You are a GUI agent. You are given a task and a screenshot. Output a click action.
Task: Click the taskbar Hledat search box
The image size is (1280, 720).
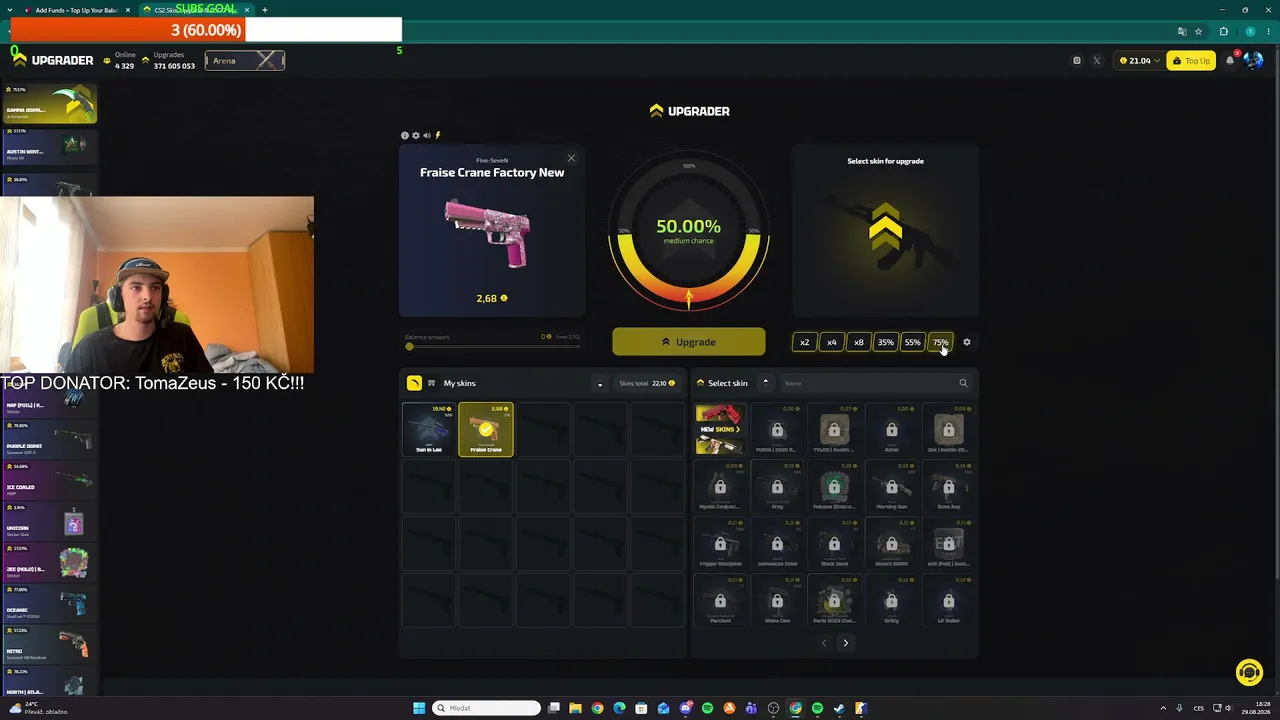click(x=487, y=708)
